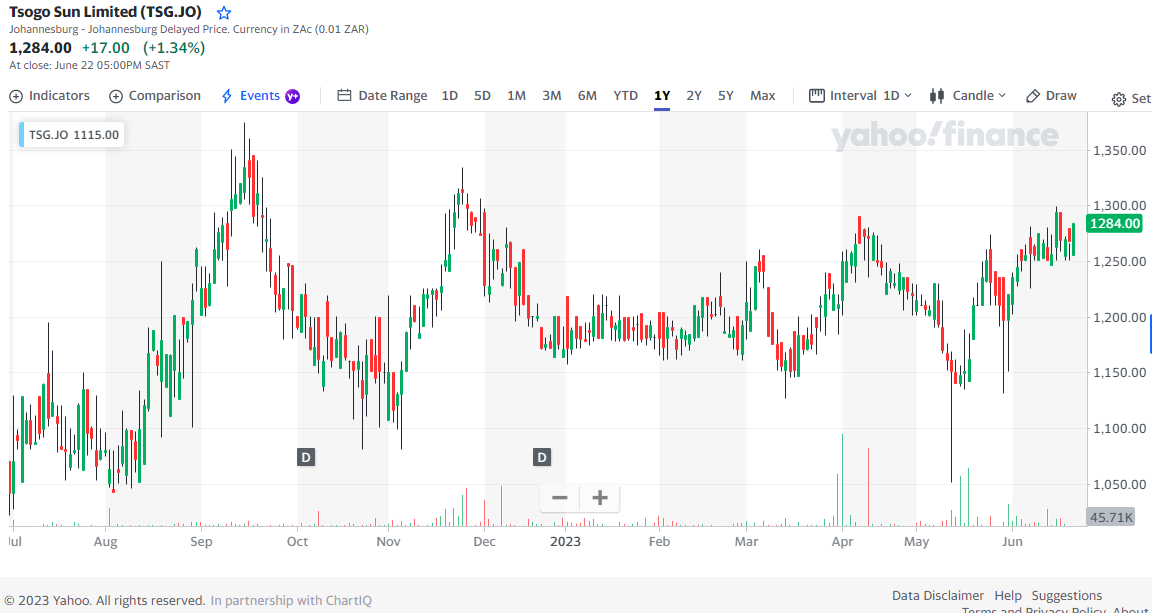Click the candlestick icon beside Candle
1152x613 pixels.
(x=937, y=96)
